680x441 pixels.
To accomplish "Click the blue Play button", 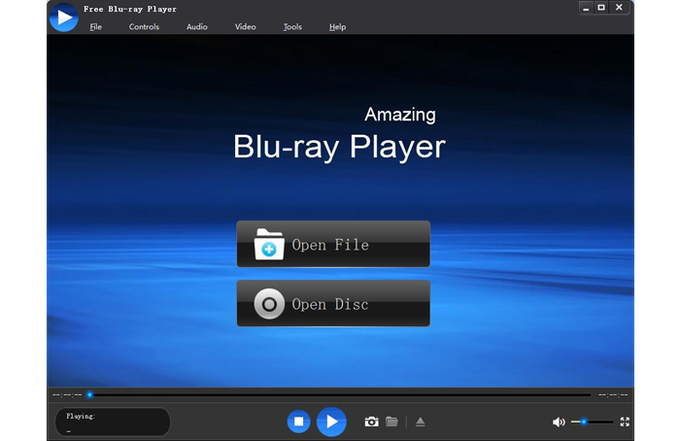I will click(x=331, y=421).
